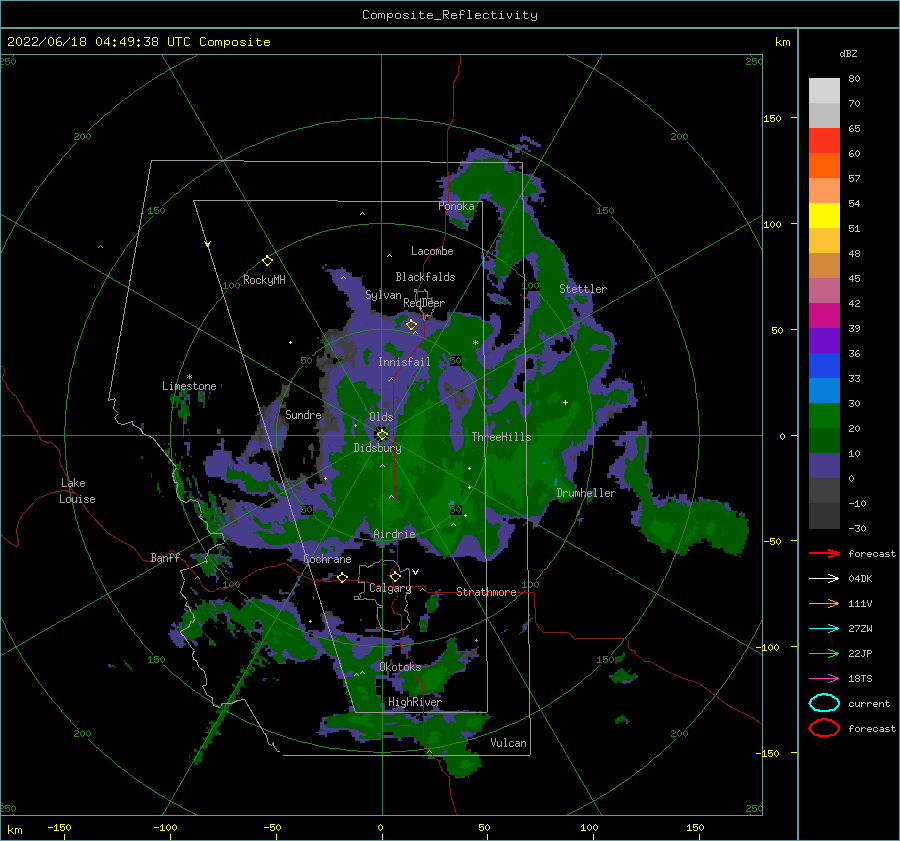
Task: Click the Calgary city label
Action: (390, 588)
